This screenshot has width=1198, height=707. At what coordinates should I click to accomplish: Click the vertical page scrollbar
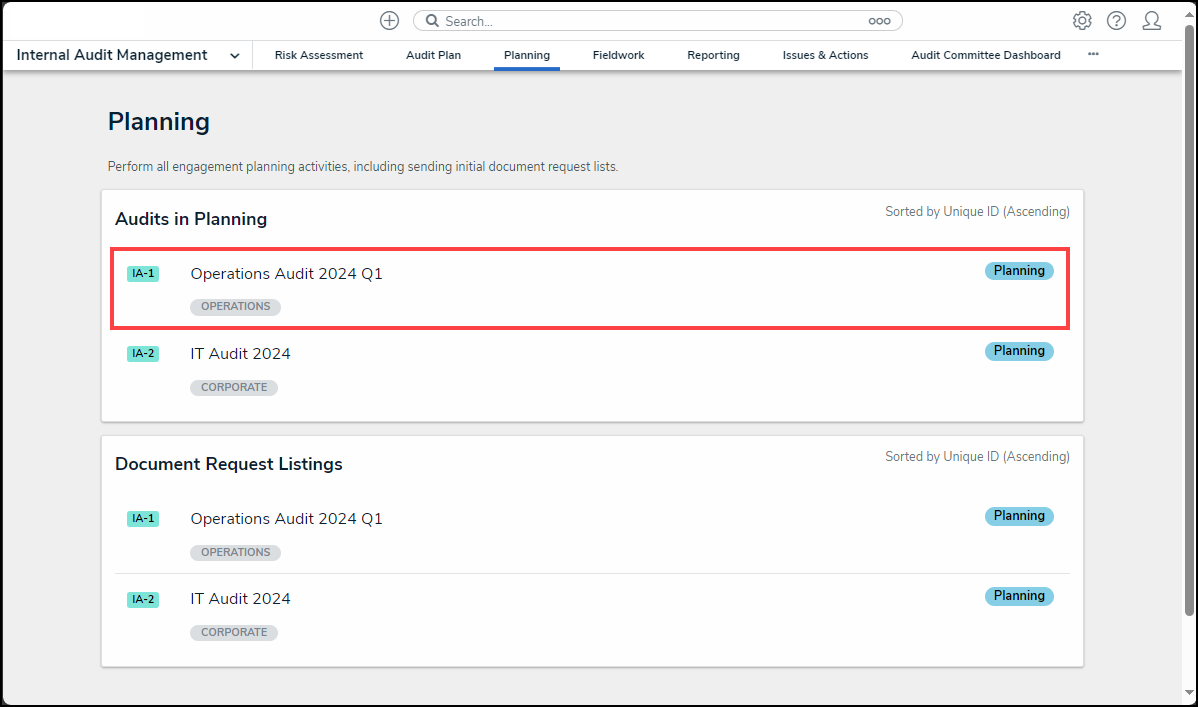[x=1189, y=320]
